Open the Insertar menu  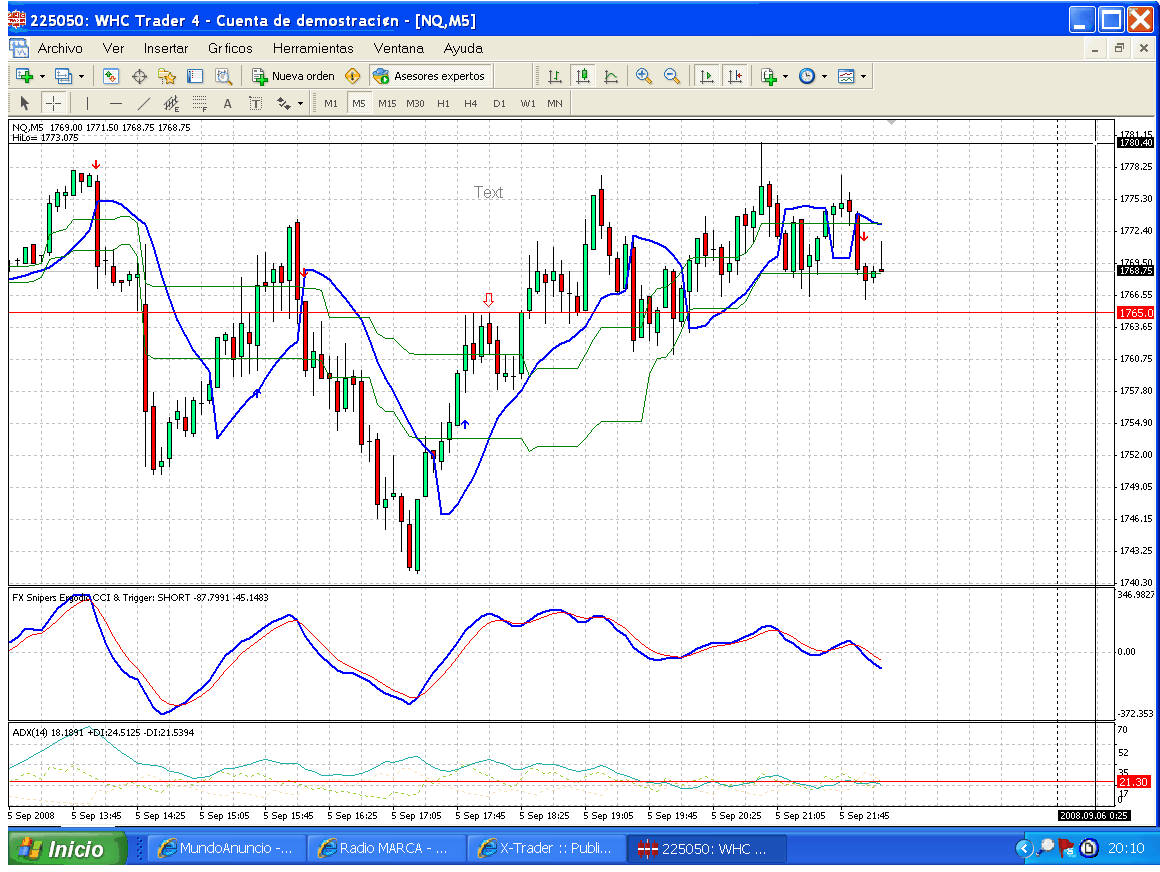[165, 48]
